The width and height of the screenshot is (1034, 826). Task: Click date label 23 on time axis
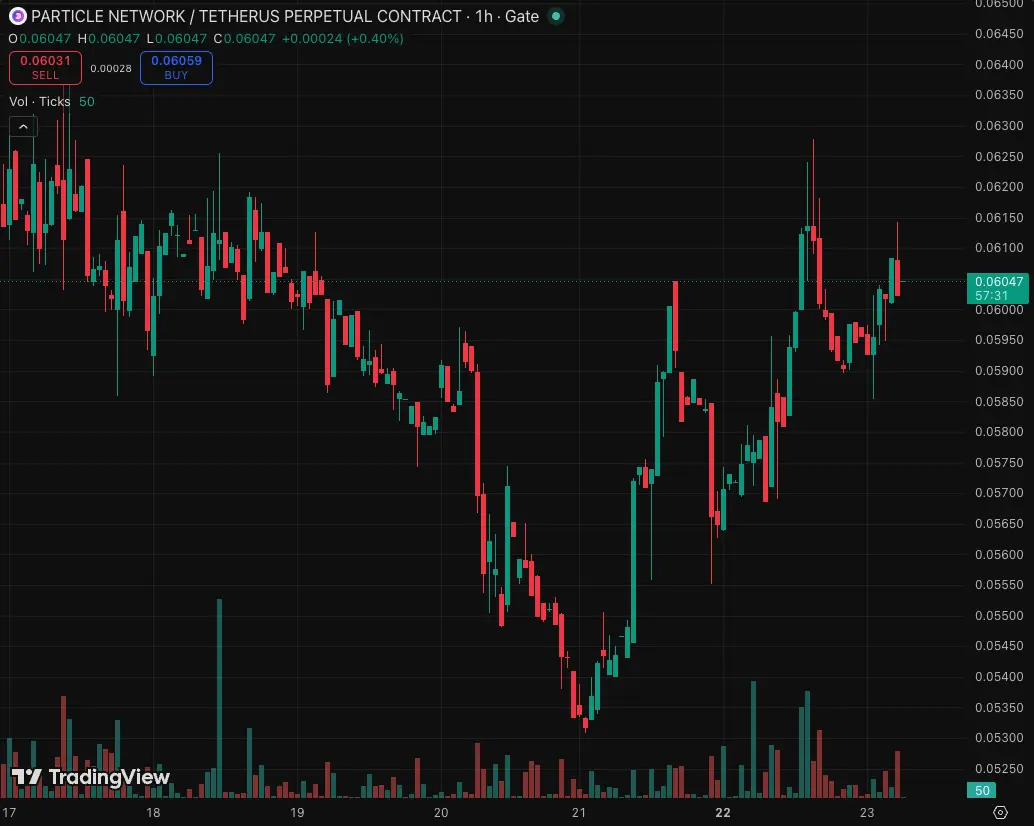tap(867, 813)
